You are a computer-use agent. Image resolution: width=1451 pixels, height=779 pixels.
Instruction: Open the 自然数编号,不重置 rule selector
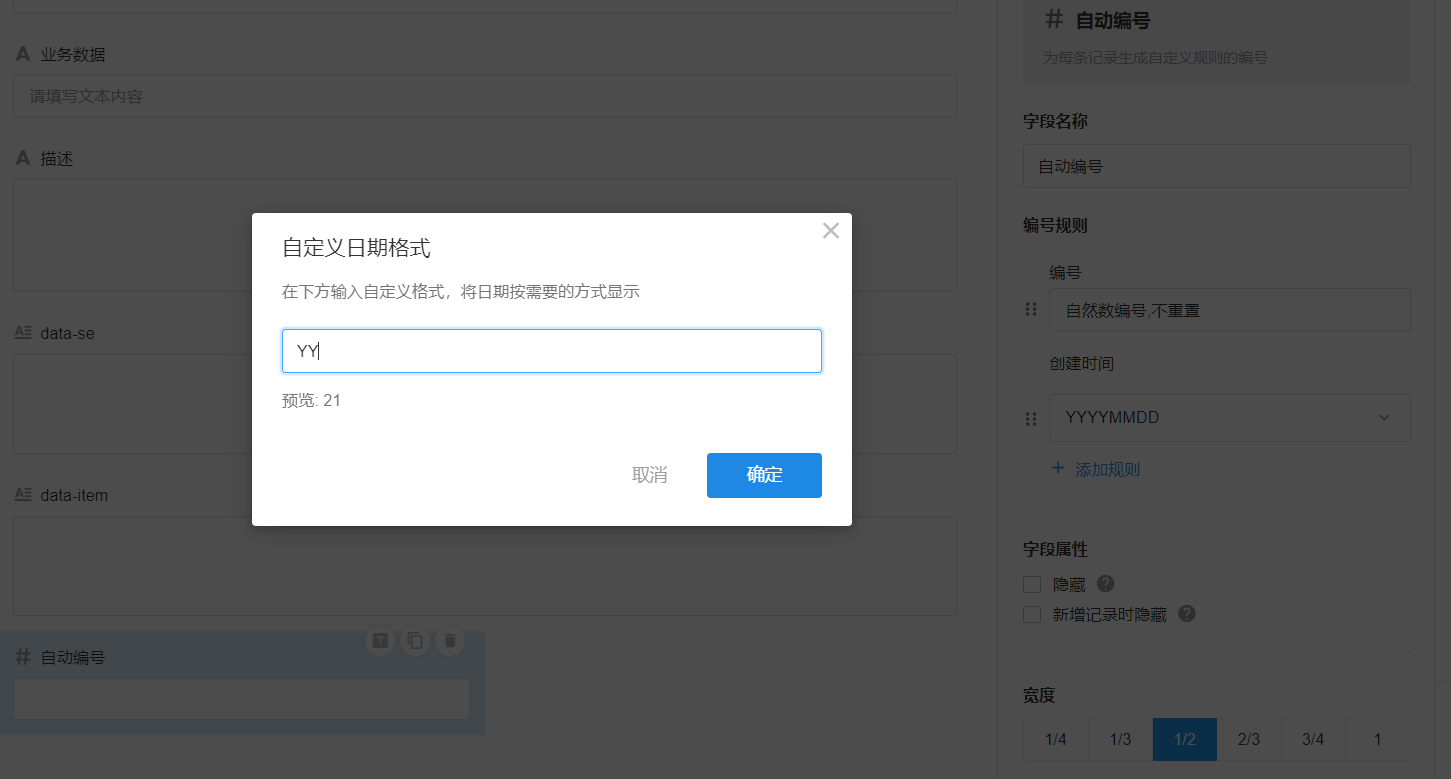coord(1229,310)
